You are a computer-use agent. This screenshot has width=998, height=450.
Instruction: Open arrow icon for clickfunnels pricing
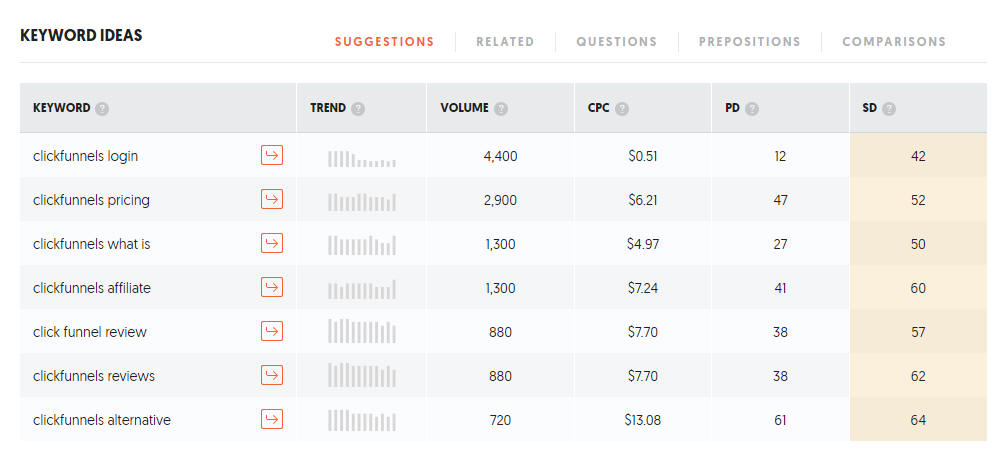272,200
